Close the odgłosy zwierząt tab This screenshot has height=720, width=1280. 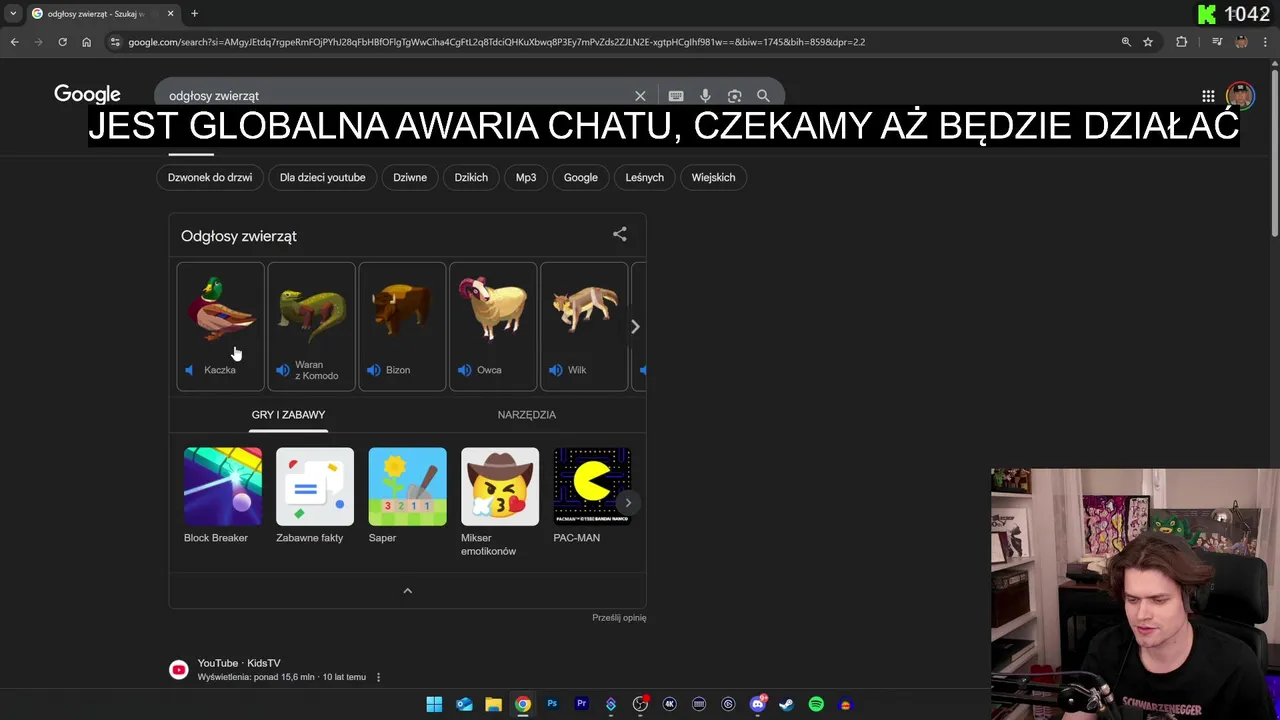pyautogui.click(x=170, y=13)
